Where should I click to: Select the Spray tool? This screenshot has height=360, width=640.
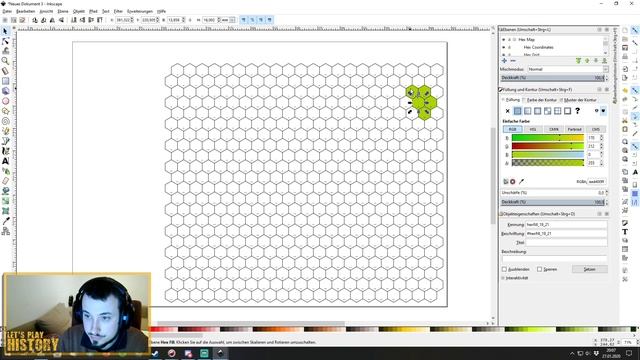coord(5,171)
